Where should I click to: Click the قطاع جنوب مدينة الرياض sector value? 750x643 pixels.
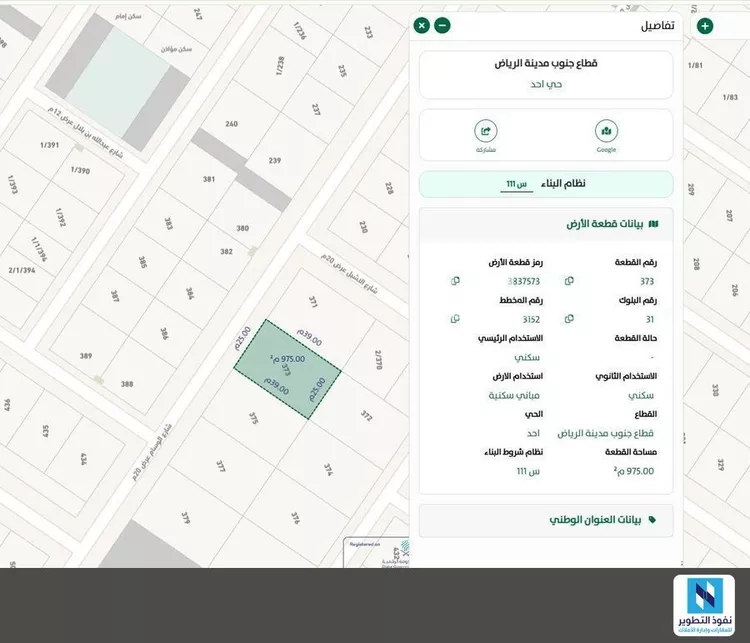point(605,433)
